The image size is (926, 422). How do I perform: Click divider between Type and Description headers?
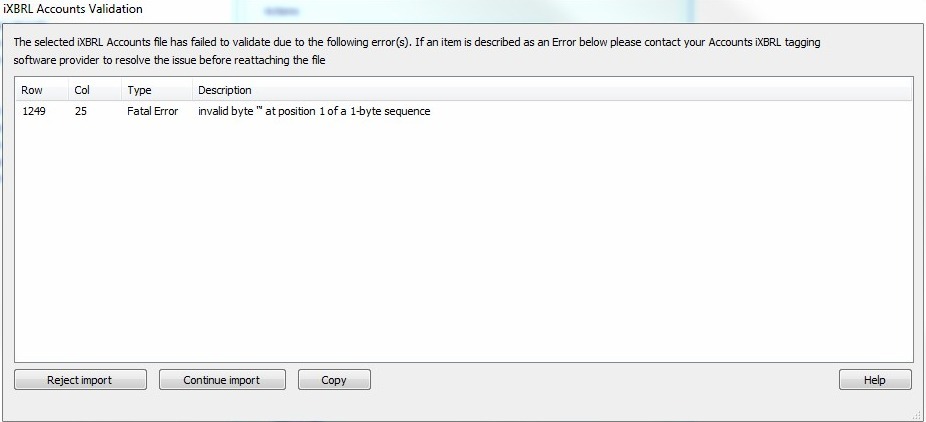tap(192, 90)
